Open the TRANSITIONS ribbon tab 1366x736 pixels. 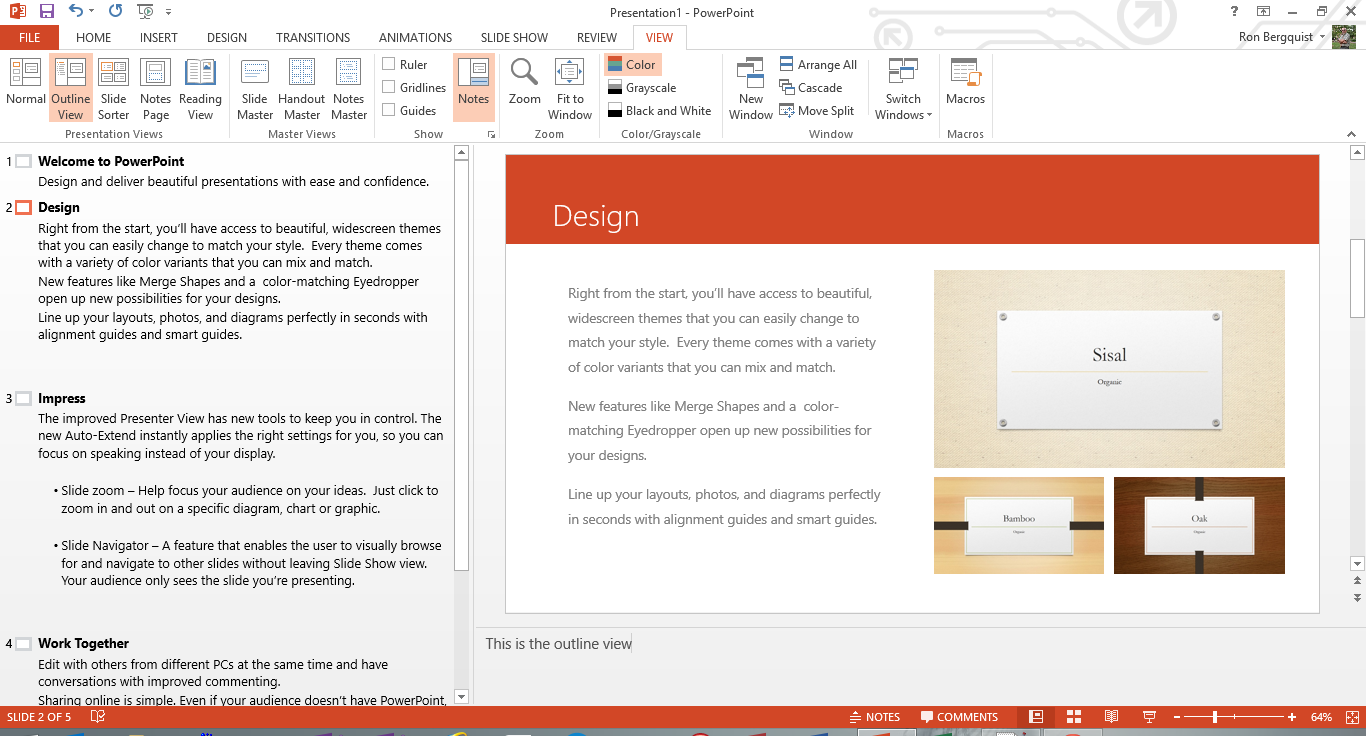coord(313,38)
